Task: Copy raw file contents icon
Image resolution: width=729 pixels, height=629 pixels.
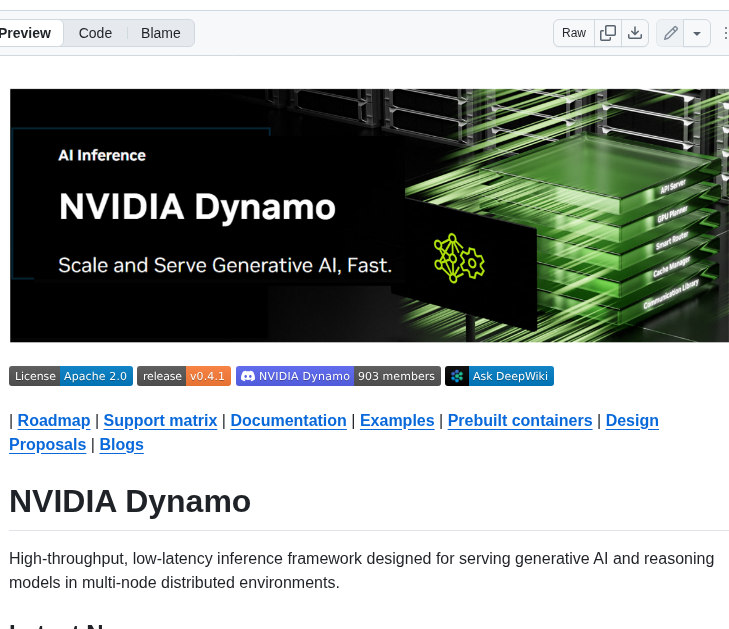Action: point(608,33)
